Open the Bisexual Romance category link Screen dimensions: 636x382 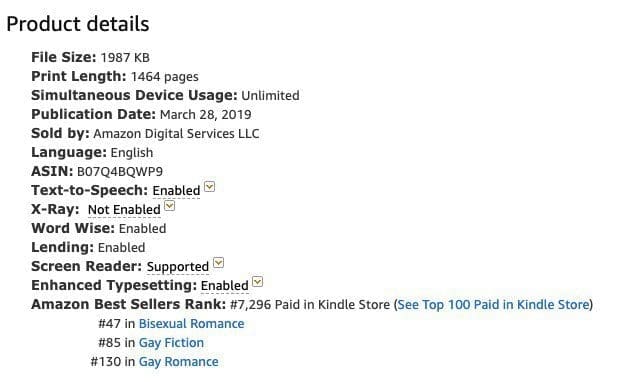191,324
